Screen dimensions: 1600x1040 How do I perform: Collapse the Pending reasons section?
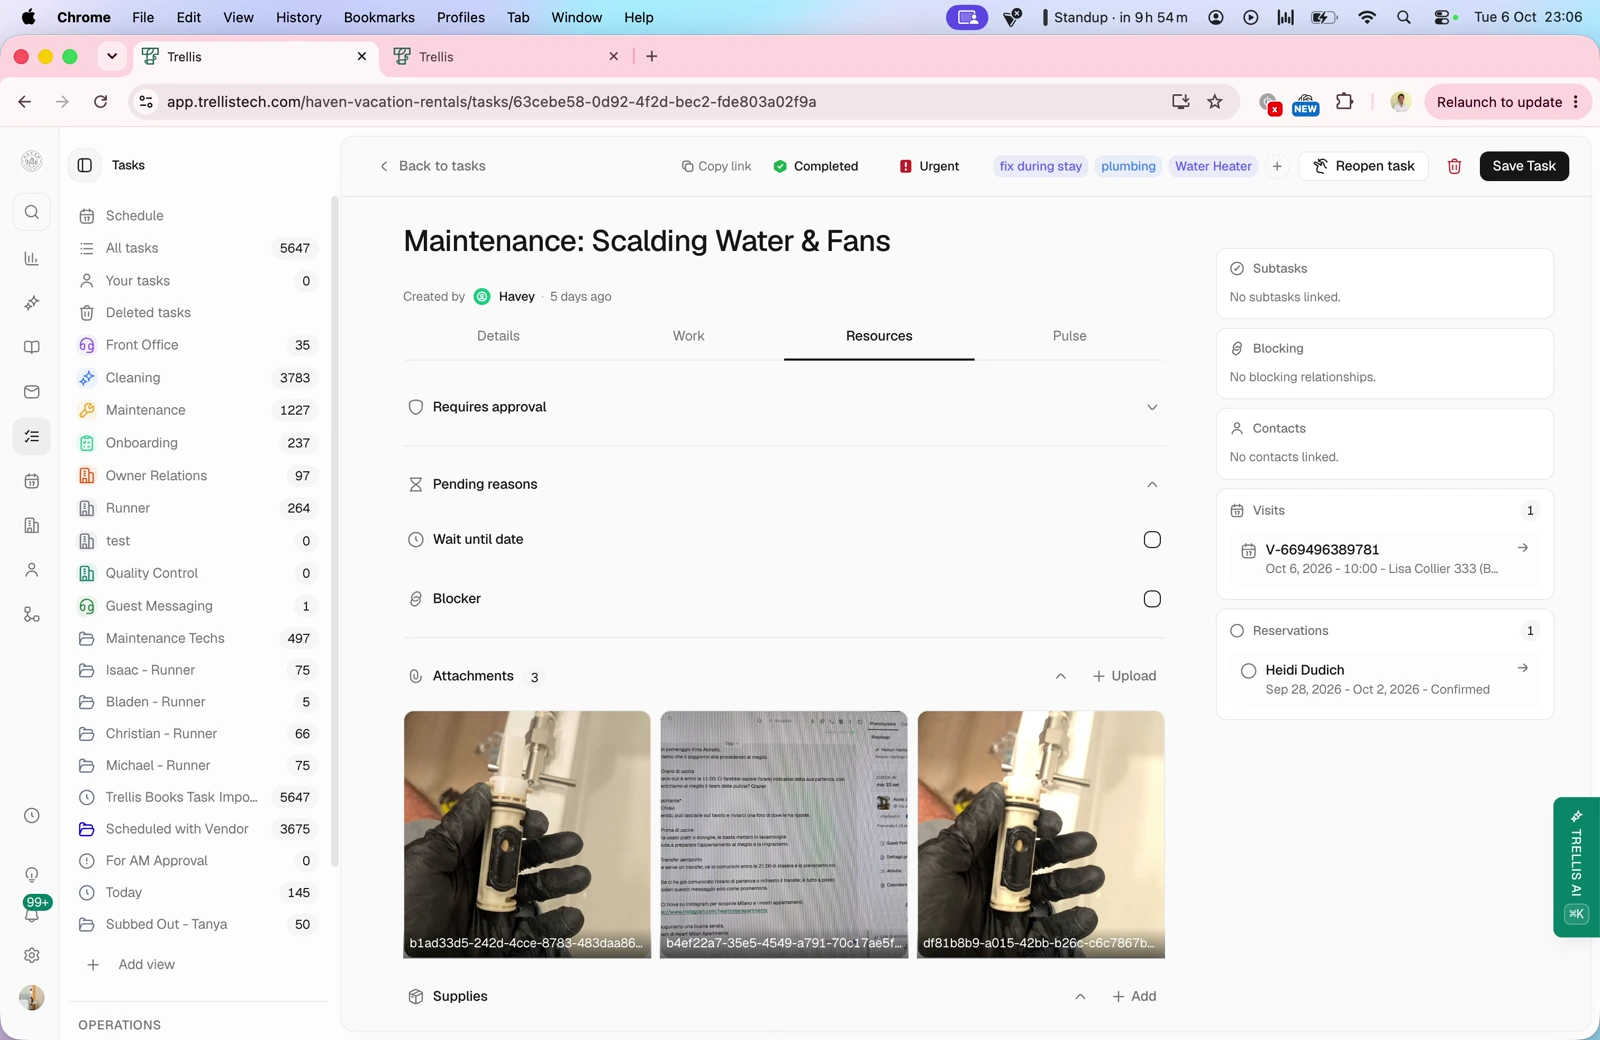pyautogui.click(x=1152, y=484)
